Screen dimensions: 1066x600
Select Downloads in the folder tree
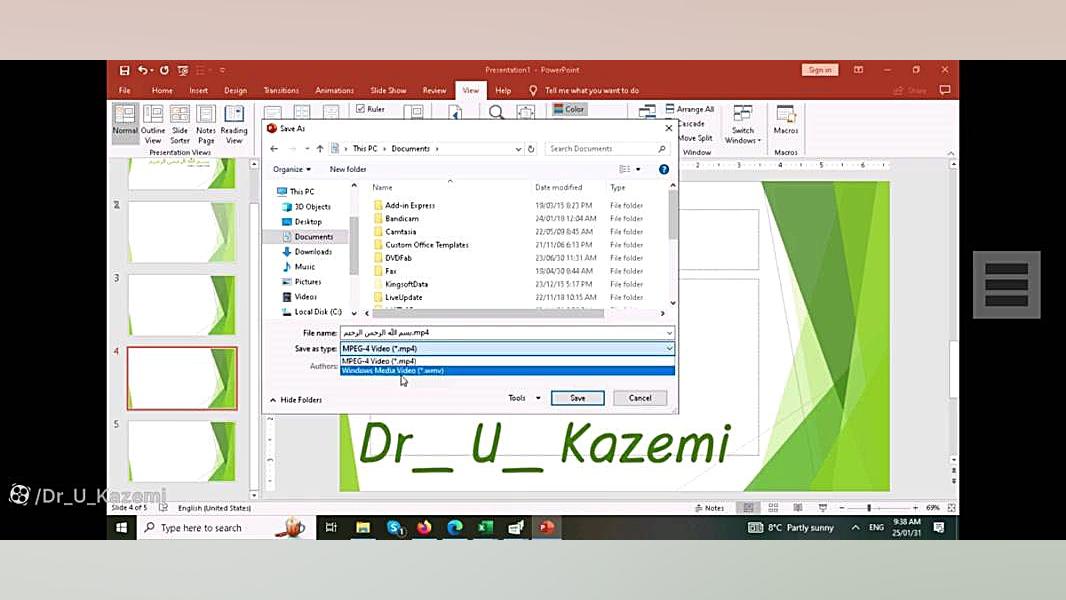(313, 252)
